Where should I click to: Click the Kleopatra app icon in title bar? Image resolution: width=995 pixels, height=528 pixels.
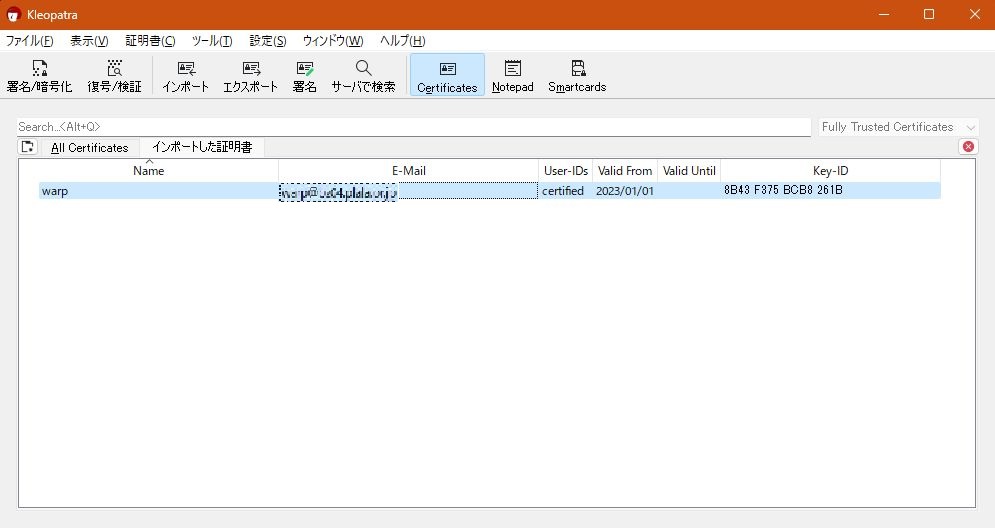[13, 15]
